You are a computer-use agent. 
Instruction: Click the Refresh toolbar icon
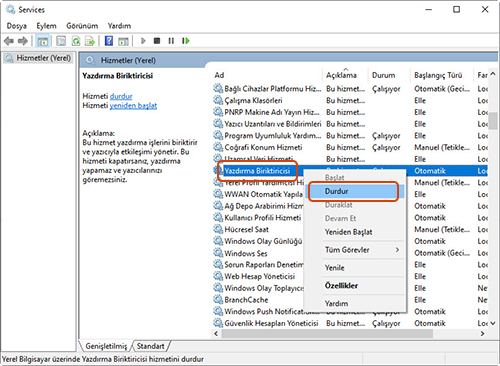(x=76, y=41)
